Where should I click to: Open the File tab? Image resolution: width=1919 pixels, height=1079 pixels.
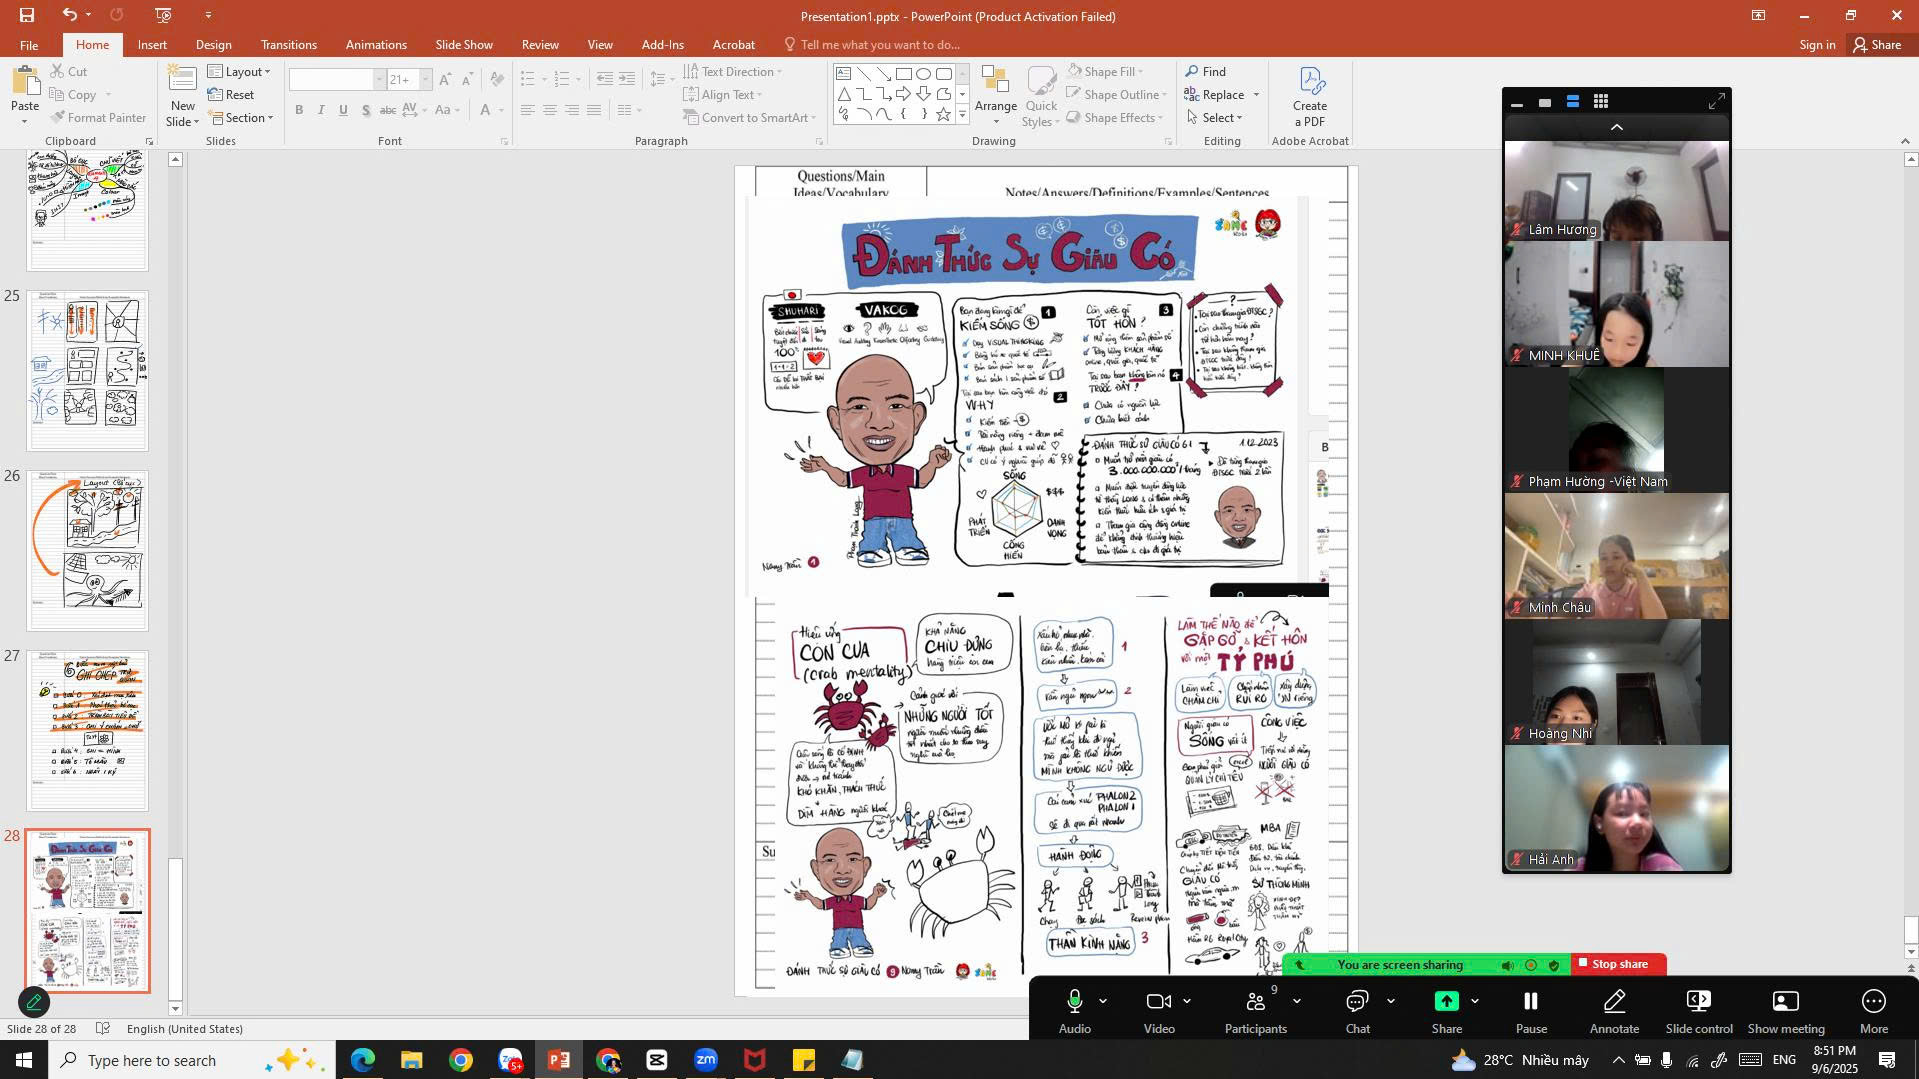point(29,45)
